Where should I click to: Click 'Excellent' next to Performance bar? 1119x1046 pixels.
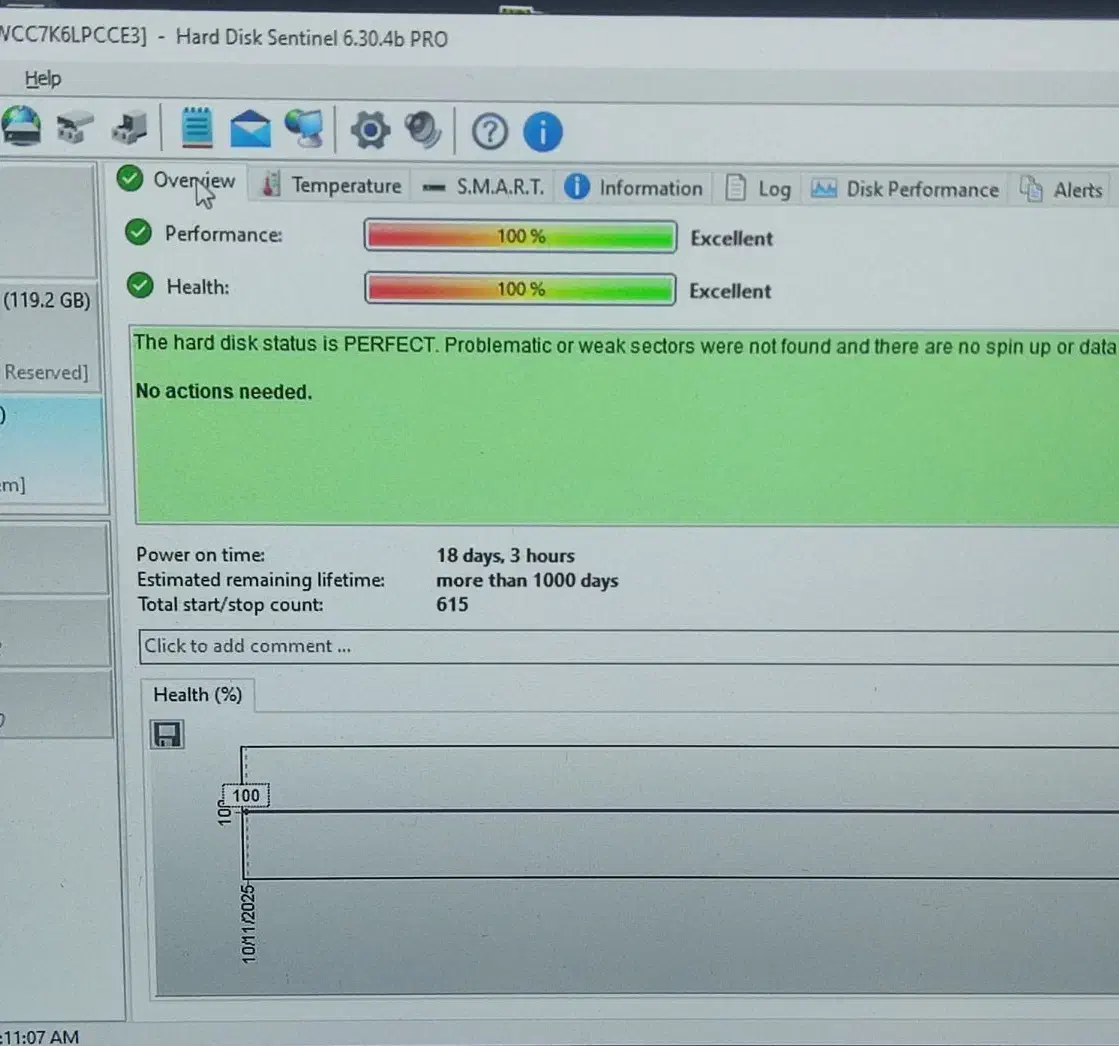731,238
